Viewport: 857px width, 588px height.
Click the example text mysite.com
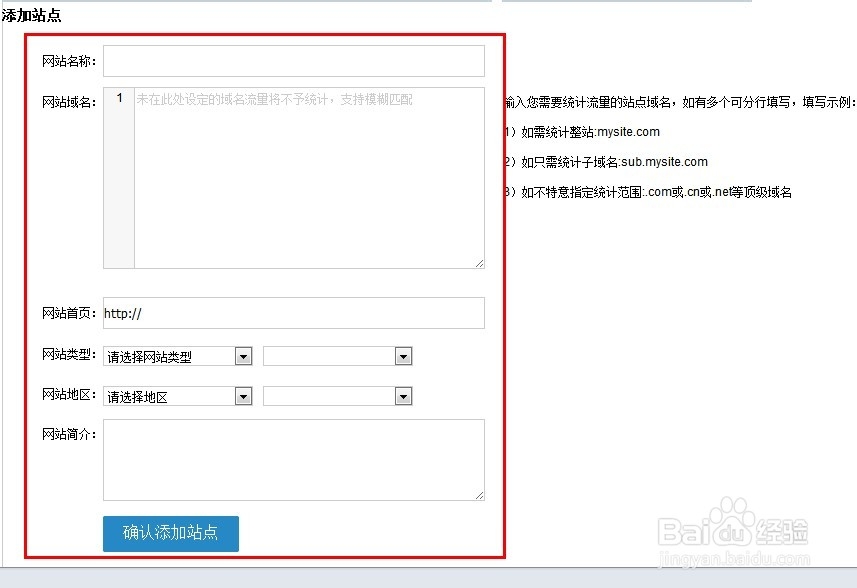628,132
